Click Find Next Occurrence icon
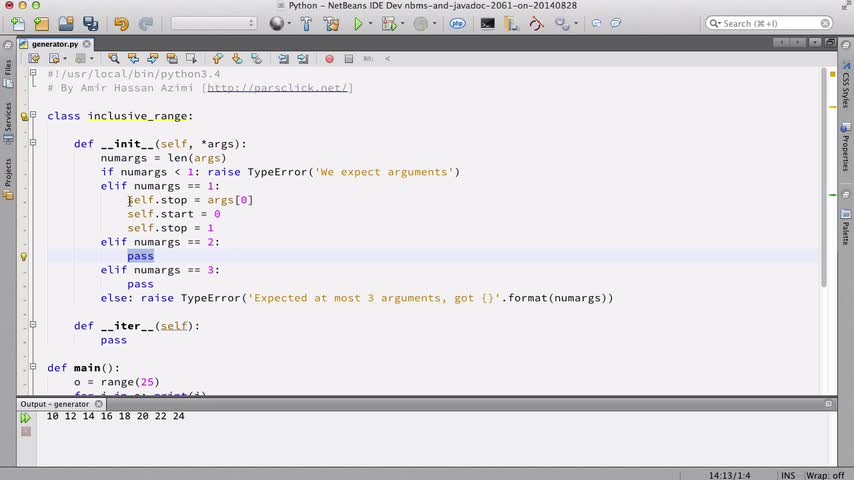The height and width of the screenshot is (480, 854). pyautogui.click(x=152, y=58)
